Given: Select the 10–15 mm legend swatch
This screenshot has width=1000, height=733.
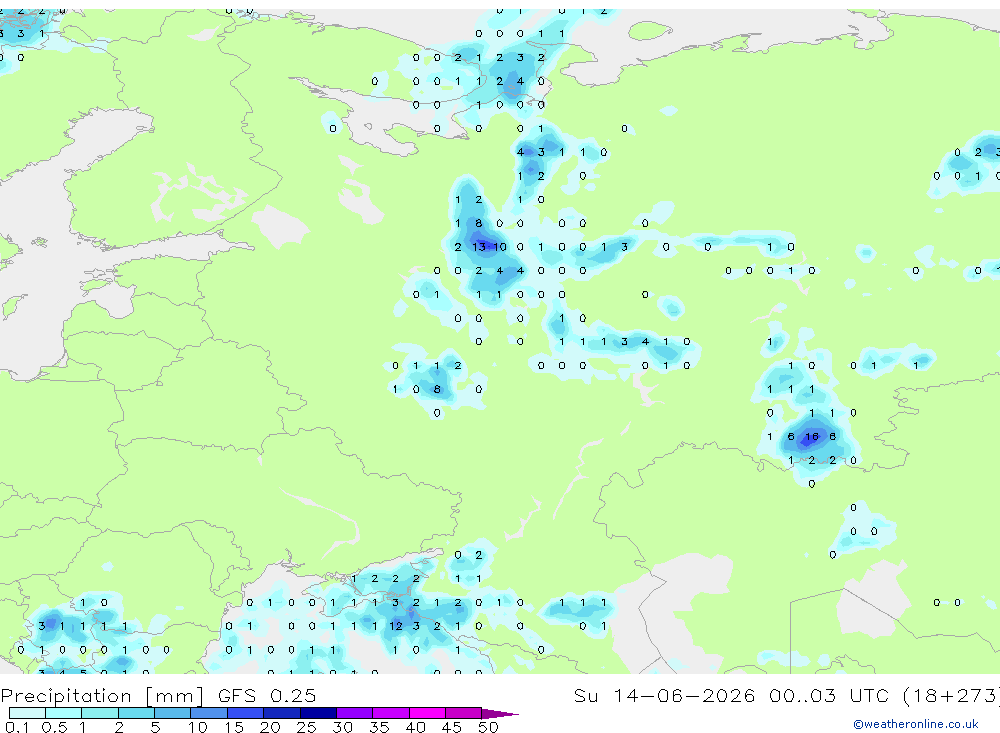Looking at the screenshot, I should (209, 713).
